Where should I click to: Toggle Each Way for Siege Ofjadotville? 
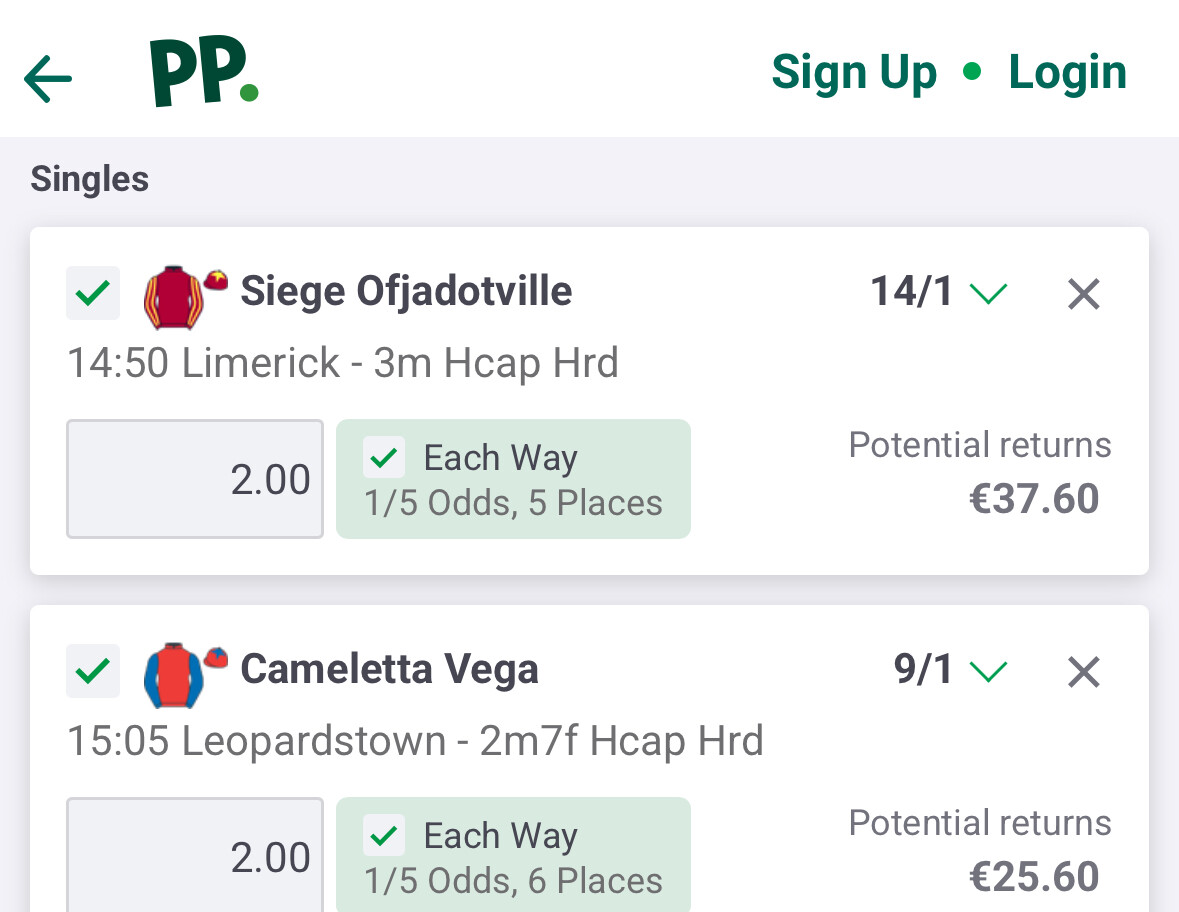(385, 458)
